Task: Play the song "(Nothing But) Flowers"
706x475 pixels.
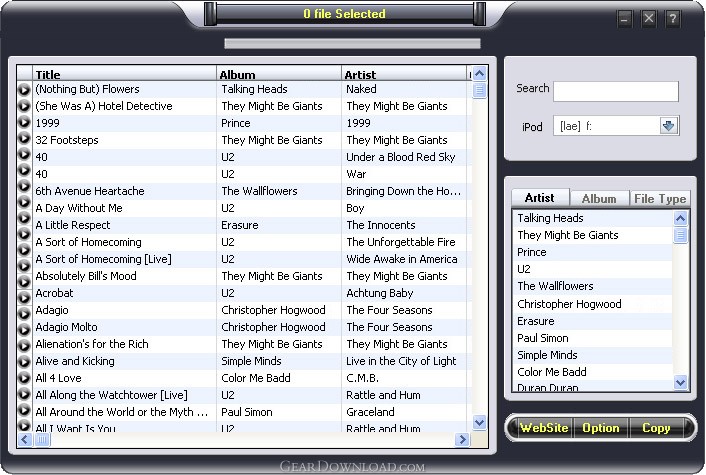Action: [x=24, y=90]
